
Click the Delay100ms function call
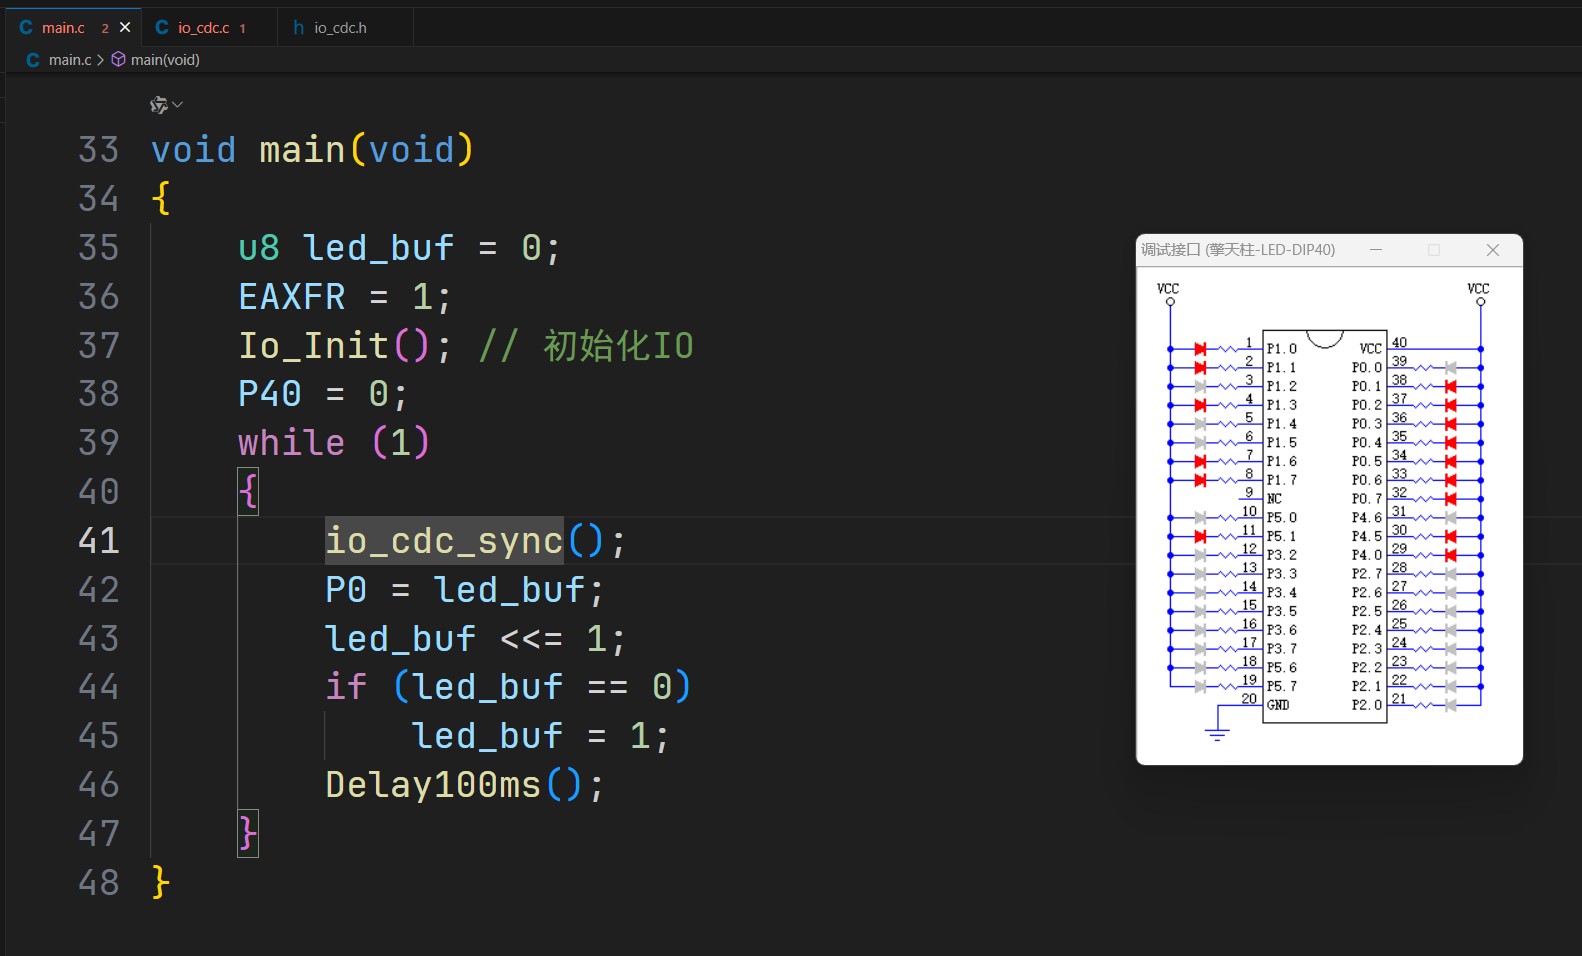pos(433,785)
